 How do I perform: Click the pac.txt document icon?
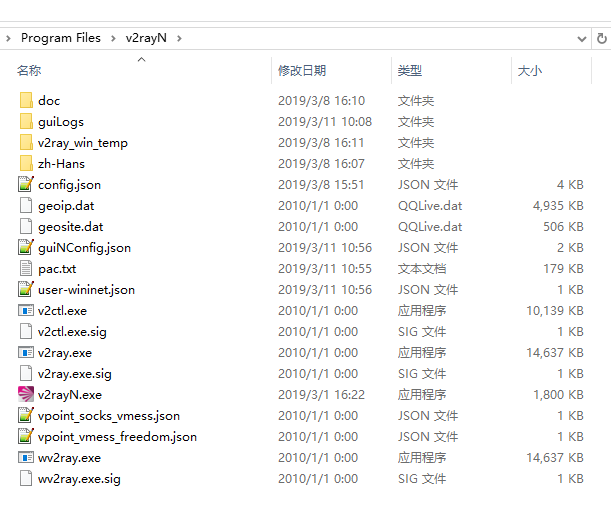click(26, 269)
